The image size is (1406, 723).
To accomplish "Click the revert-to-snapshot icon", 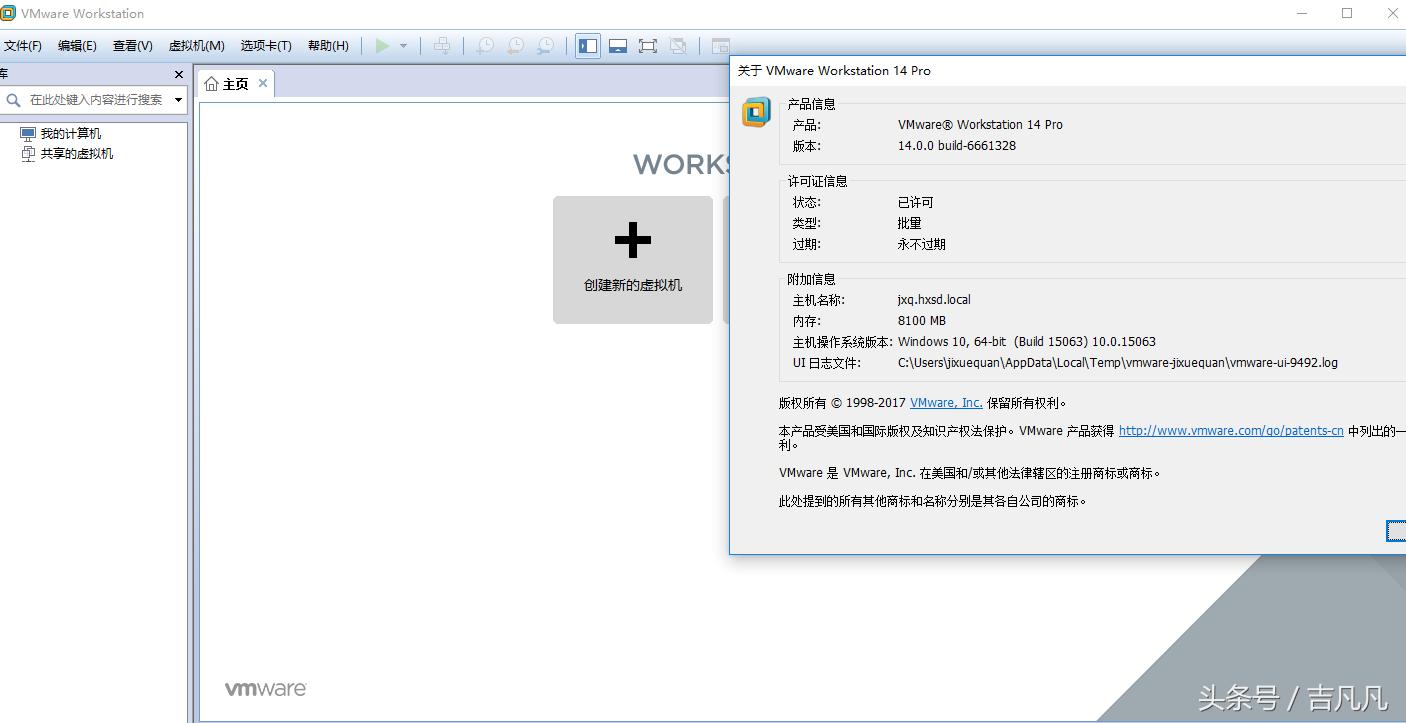I will (515, 45).
